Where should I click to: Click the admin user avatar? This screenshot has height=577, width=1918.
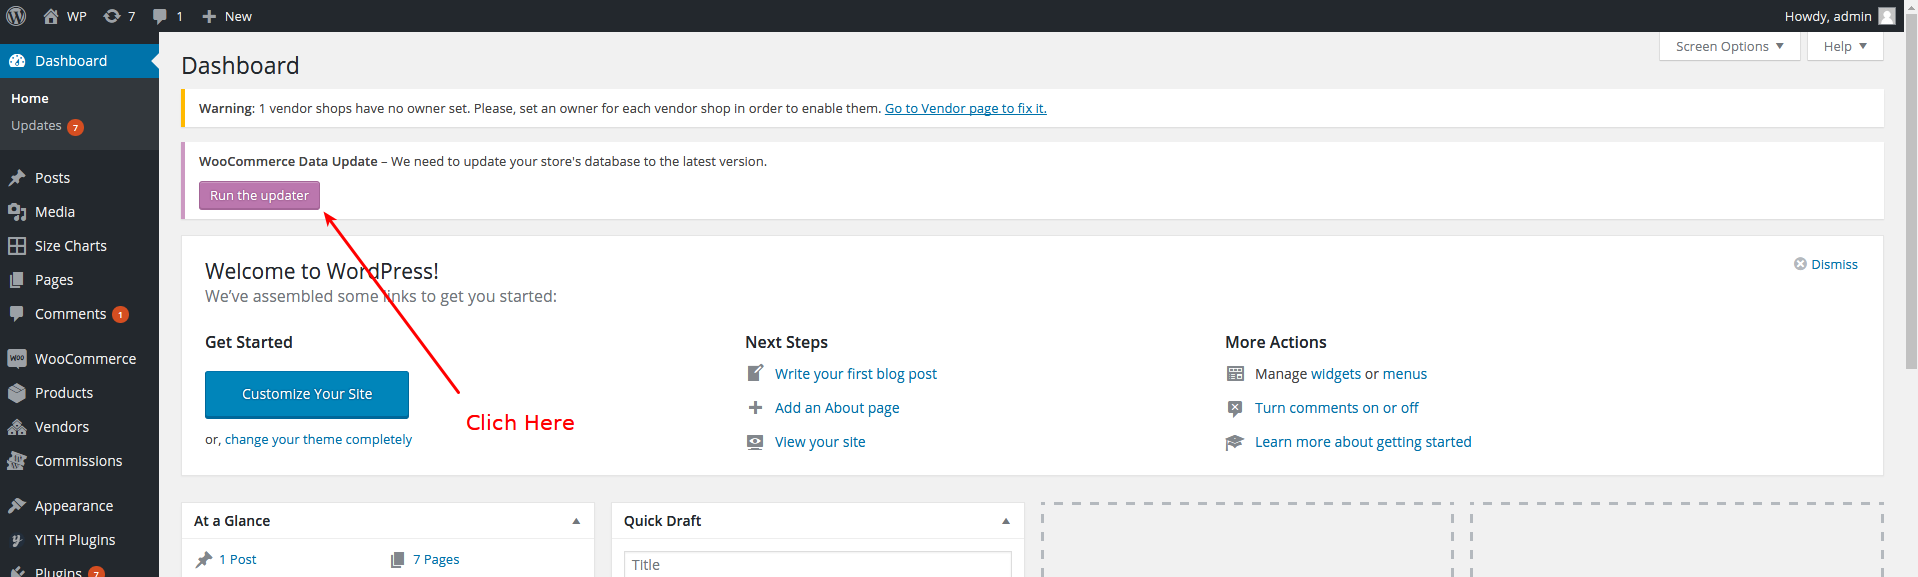[1886, 16]
